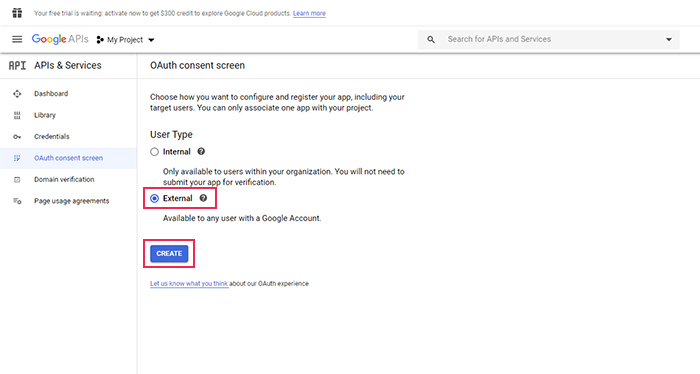Viewport: 700px width, 374px height.
Task: Click the External label text
Action: (x=178, y=198)
